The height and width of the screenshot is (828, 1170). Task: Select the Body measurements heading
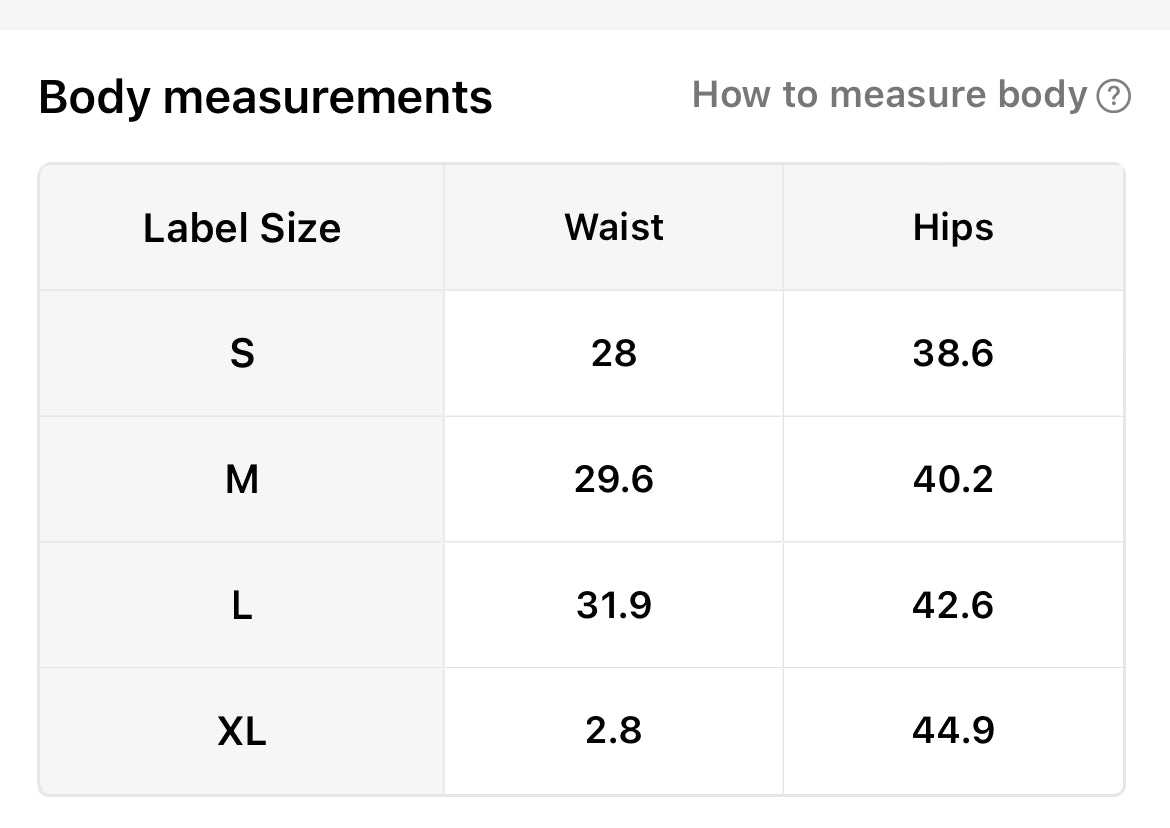coord(265,98)
